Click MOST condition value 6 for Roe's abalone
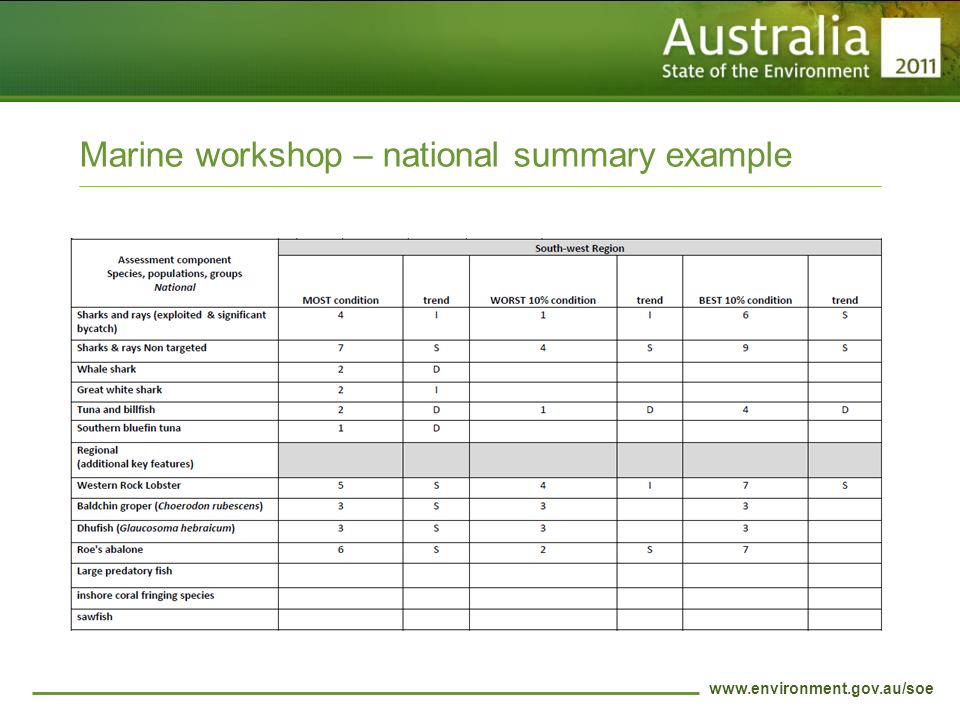The image size is (960, 720). 340,550
